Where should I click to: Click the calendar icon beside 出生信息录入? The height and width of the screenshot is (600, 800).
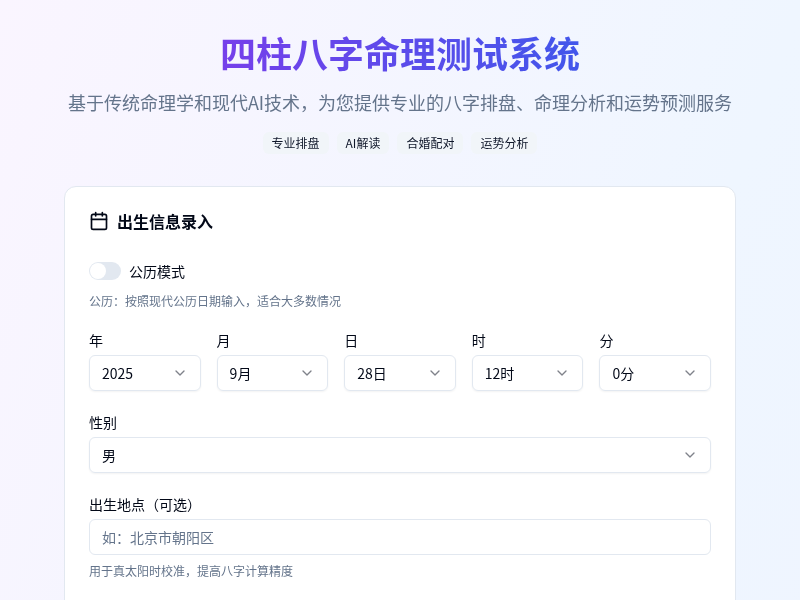[98, 221]
